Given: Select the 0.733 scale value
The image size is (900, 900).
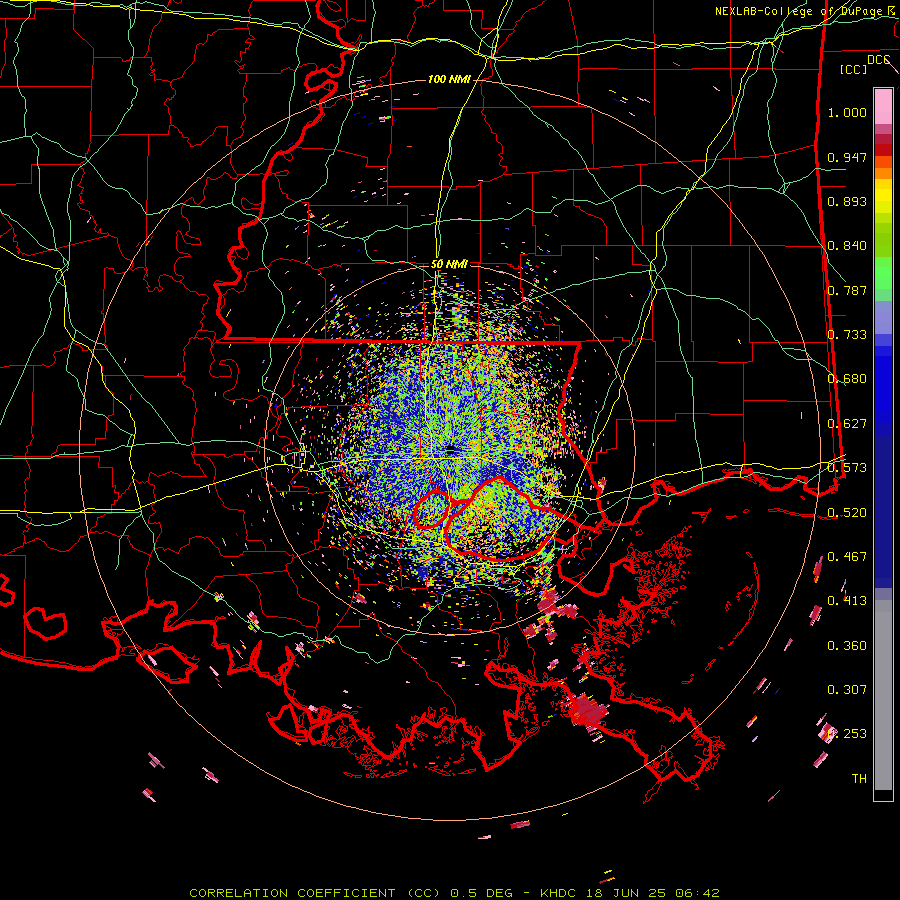Looking at the screenshot, I should click(x=847, y=335).
